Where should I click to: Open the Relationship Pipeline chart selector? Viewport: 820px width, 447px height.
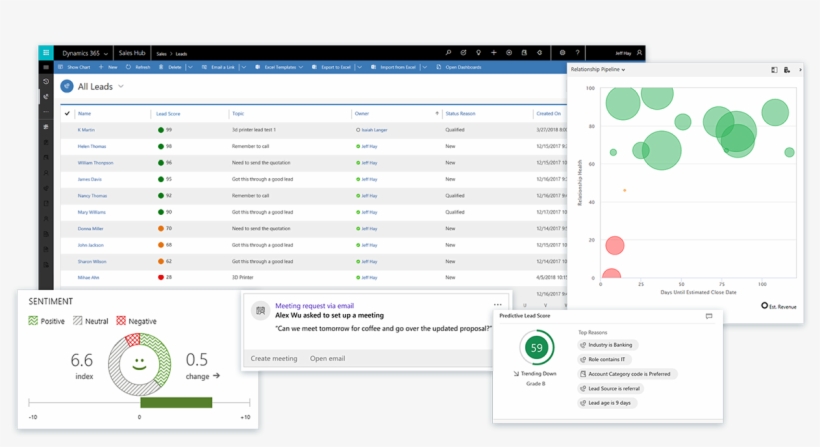coord(598,70)
